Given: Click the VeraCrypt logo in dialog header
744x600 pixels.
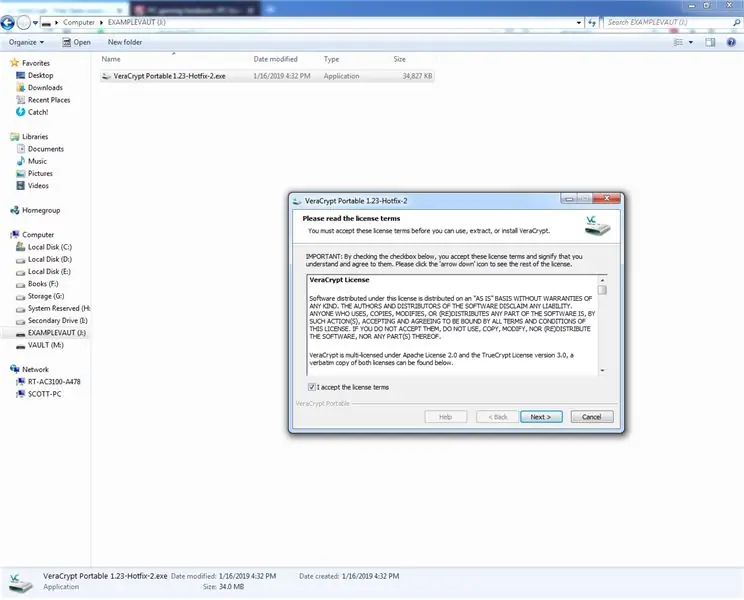Looking at the screenshot, I should point(597,226).
